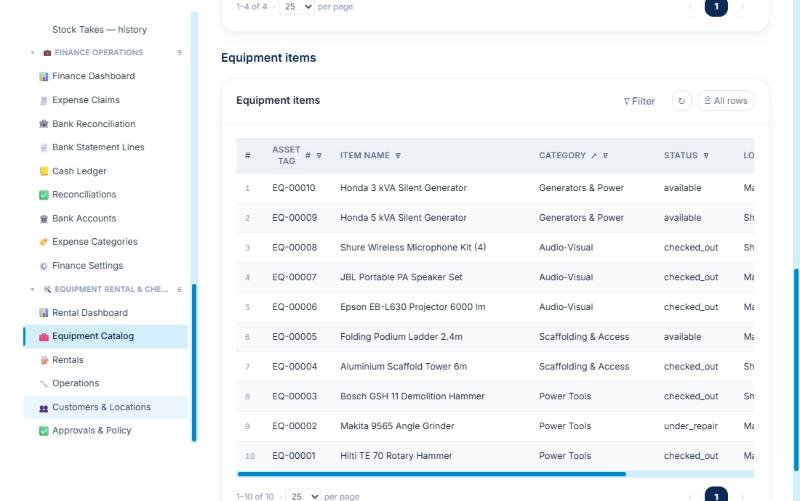This screenshot has height=501, width=800.
Task: Navigate to Cash Ledger
Action: (79, 171)
